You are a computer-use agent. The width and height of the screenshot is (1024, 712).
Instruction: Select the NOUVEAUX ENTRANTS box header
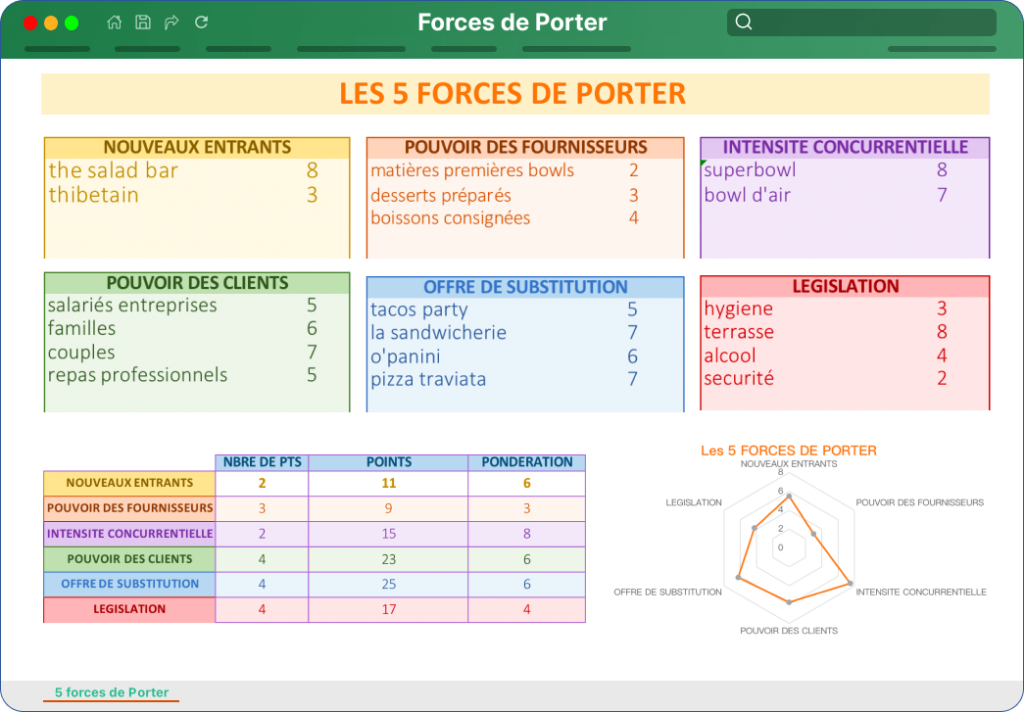[x=197, y=148]
